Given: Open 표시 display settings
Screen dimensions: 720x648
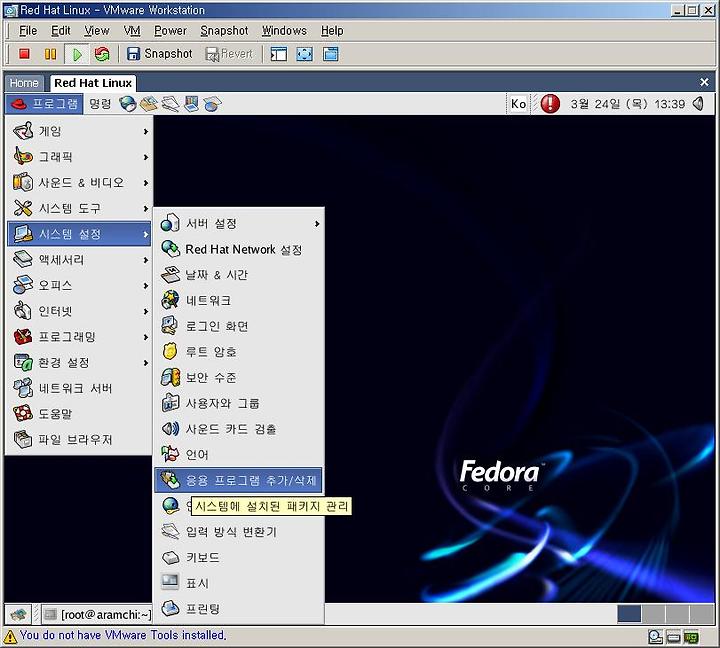Looking at the screenshot, I should click(x=239, y=584).
